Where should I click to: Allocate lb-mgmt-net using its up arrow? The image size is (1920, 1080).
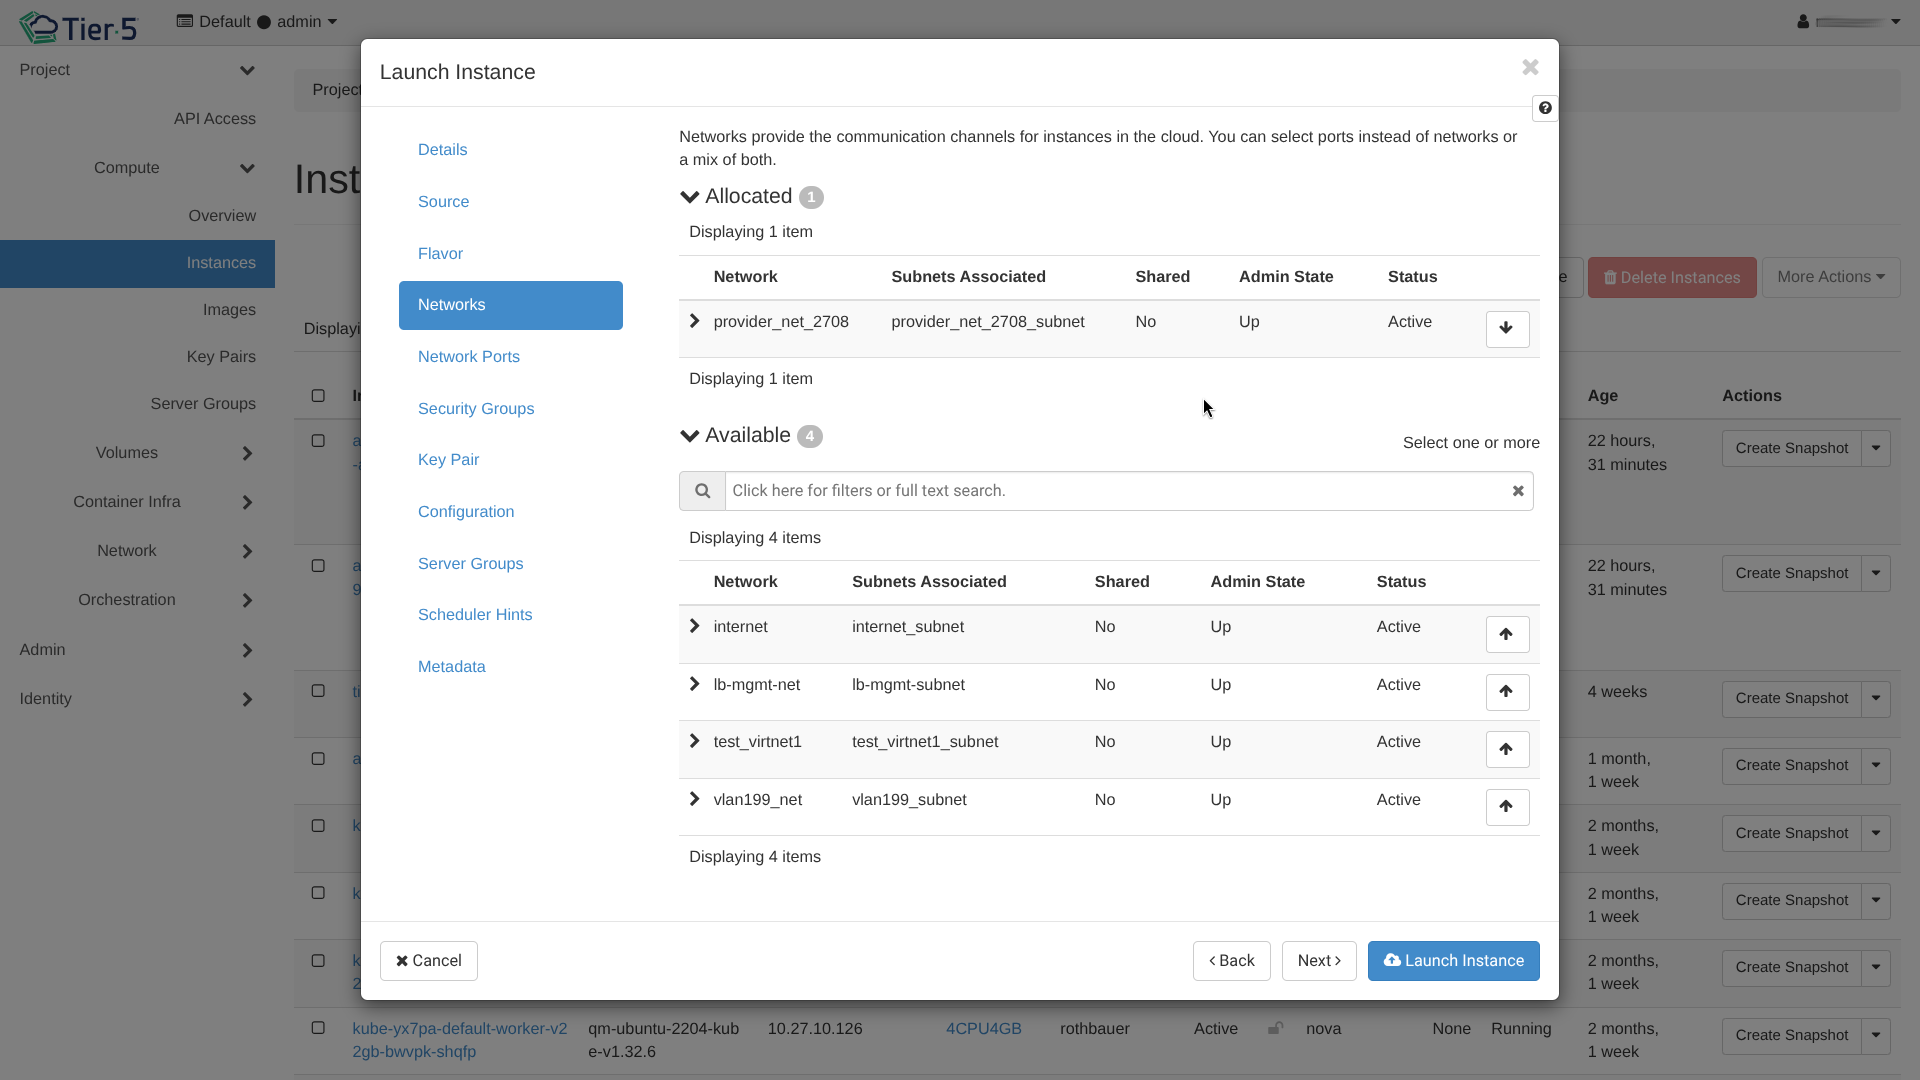(1507, 692)
